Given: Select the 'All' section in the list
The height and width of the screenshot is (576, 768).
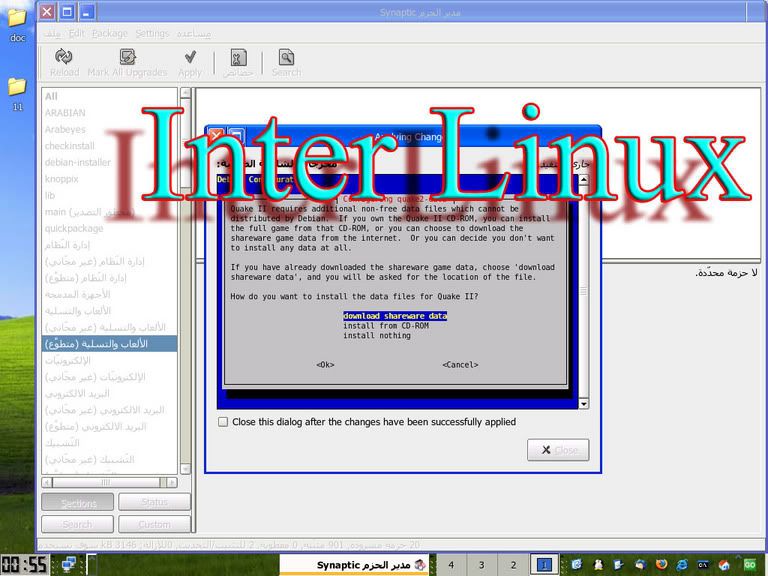Looking at the screenshot, I should (x=109, y=96).
